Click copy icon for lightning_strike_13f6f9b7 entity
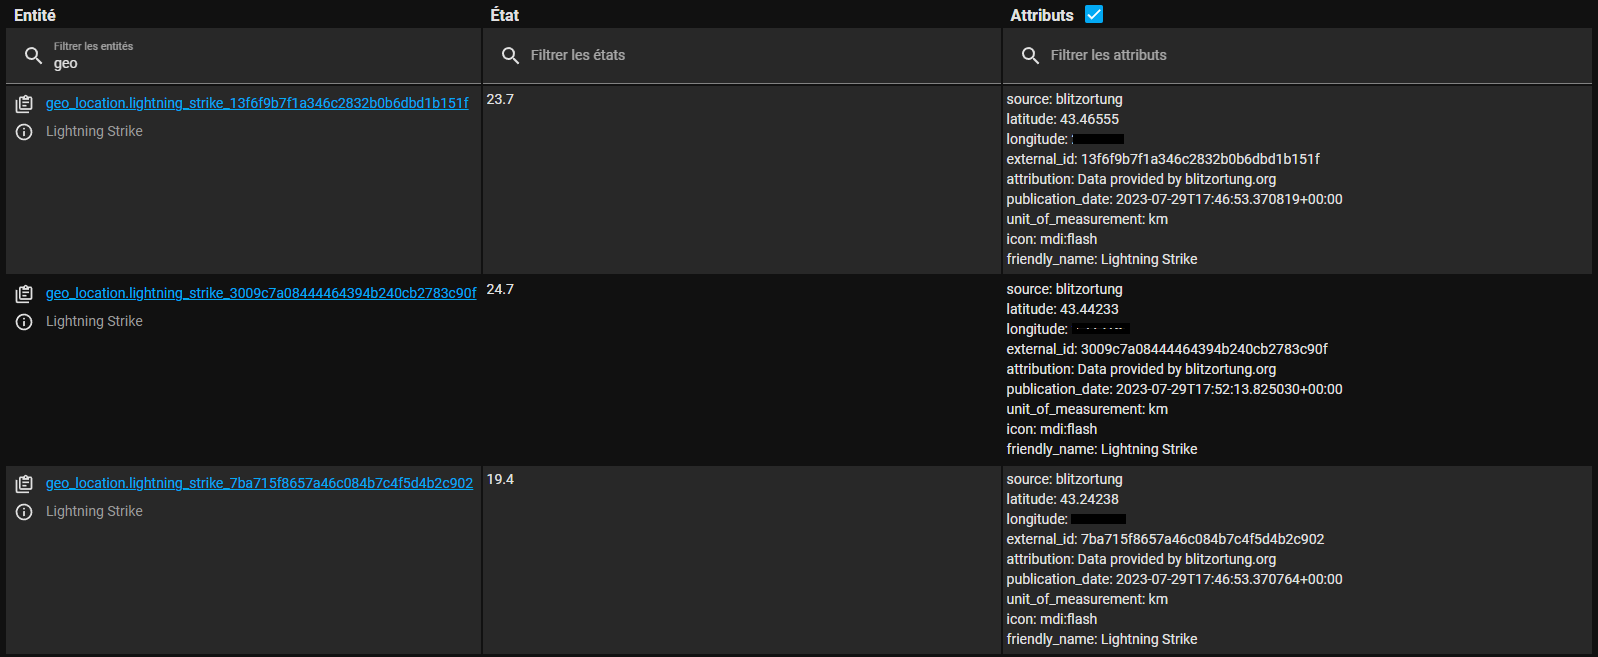The width and height of the screenshot is (1598, 657). [24, 103]
